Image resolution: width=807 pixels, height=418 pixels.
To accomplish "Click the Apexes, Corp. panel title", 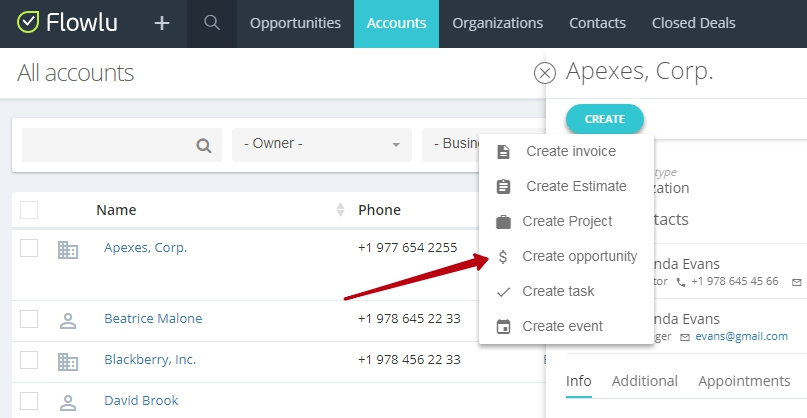I will 640,71.
